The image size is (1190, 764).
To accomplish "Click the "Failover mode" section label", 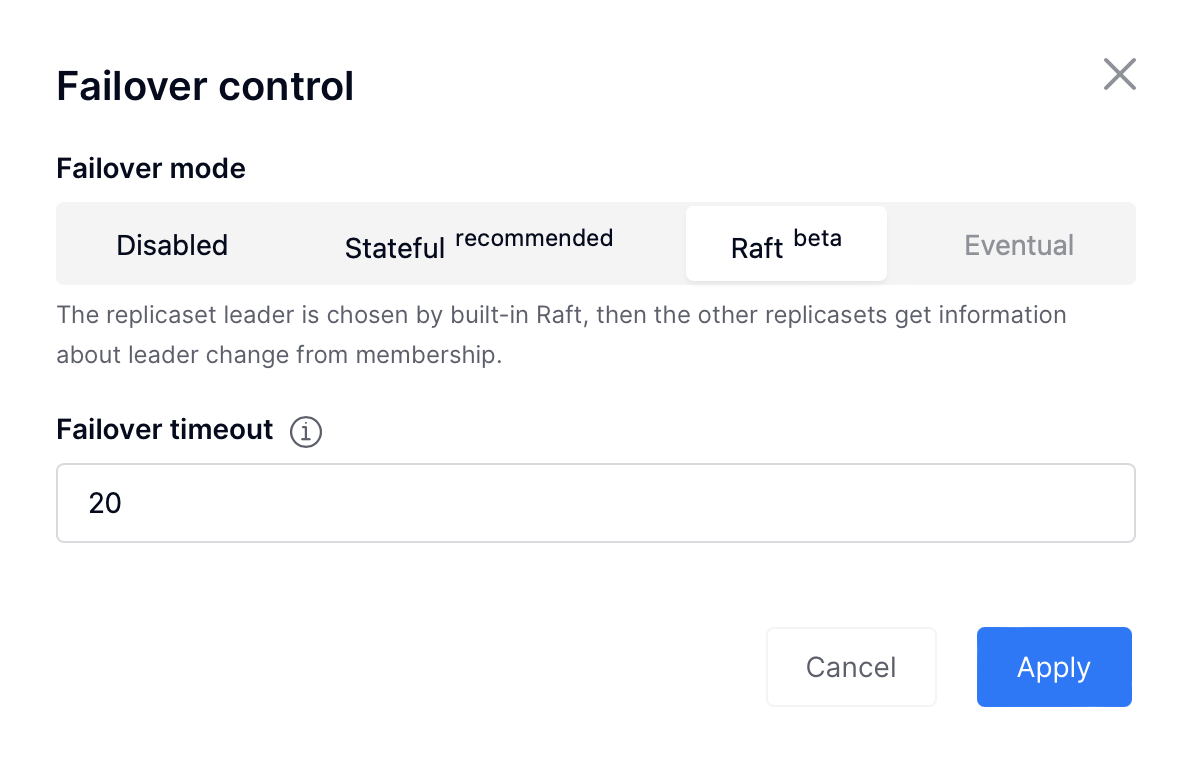I will [x=151, y=168].
